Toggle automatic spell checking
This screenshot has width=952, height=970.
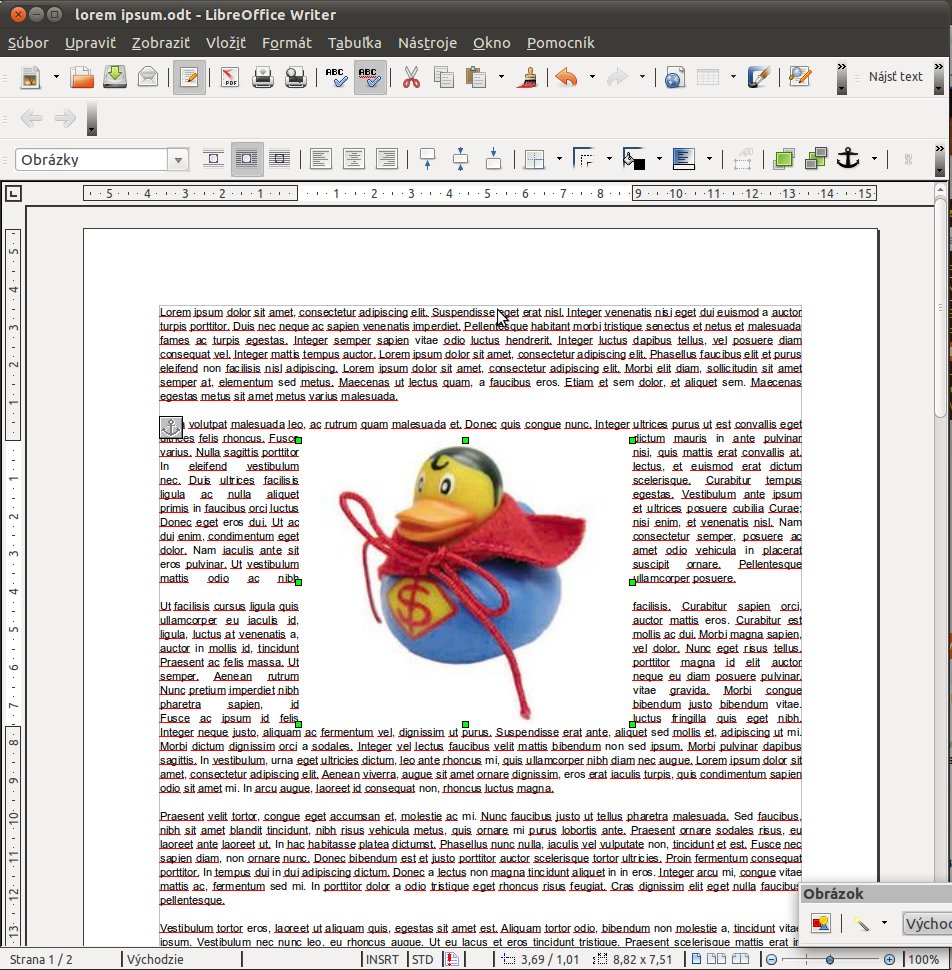[370, 77]
